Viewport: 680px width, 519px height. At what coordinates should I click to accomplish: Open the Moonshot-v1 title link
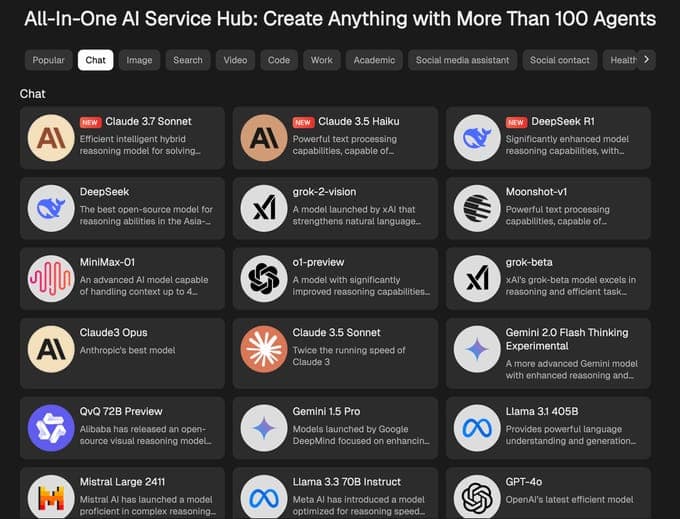tap(536, 192)
